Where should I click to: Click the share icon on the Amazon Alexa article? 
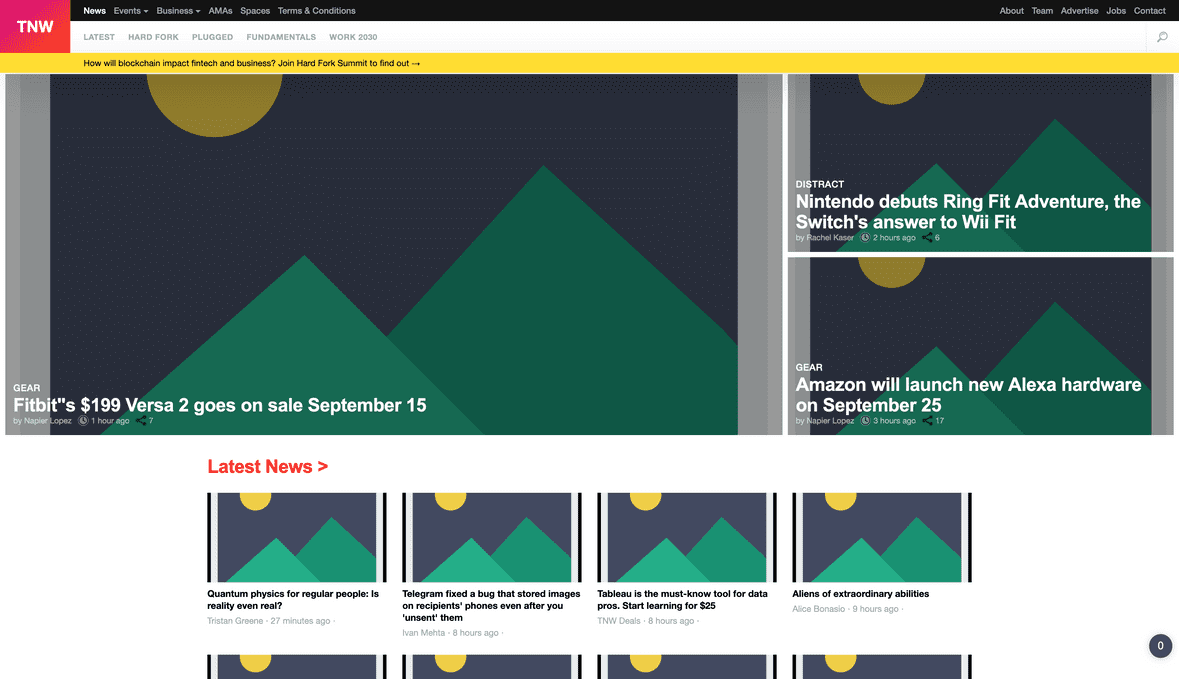930,420
